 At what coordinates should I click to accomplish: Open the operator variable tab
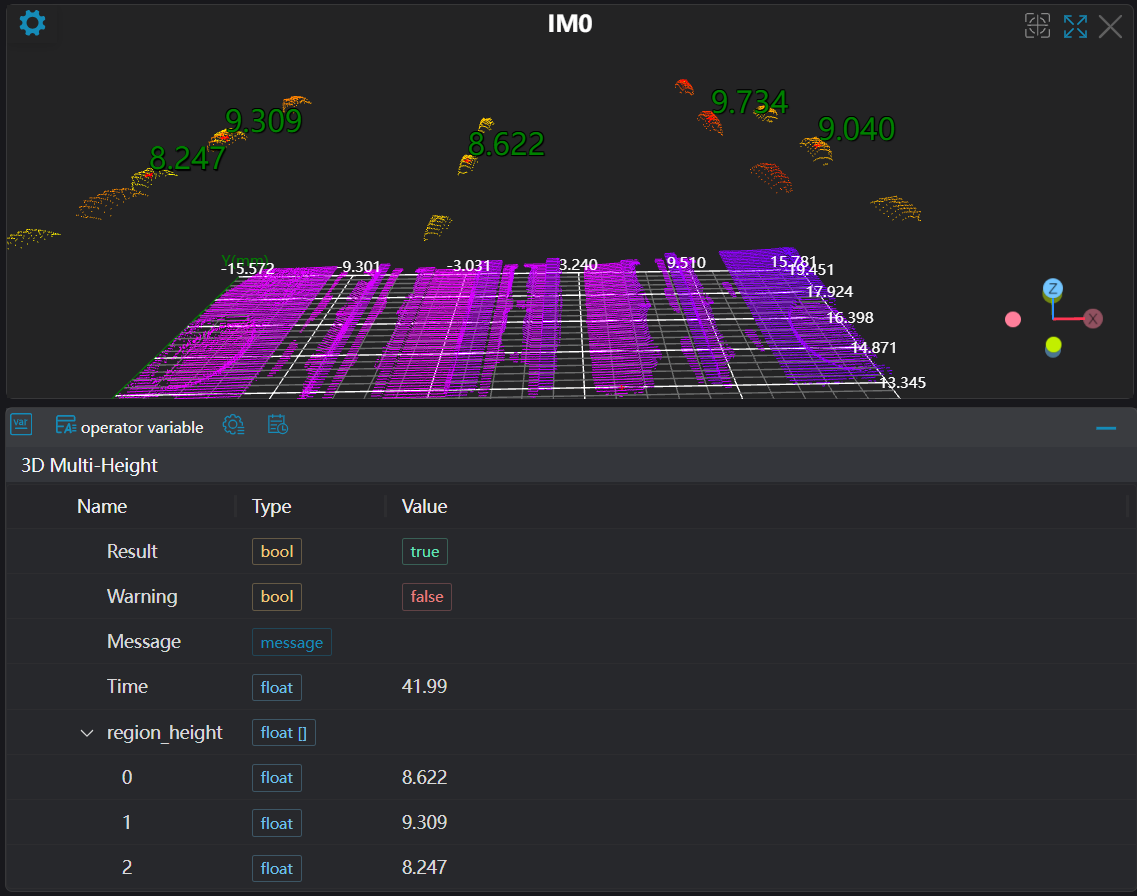(x=130, y=427)
